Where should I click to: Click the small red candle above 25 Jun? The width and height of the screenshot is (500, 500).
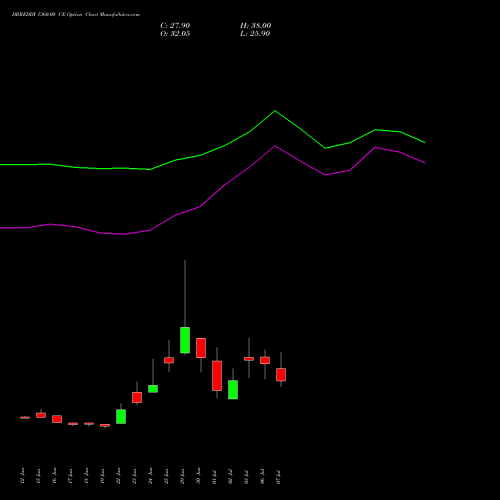click(169, 360)
